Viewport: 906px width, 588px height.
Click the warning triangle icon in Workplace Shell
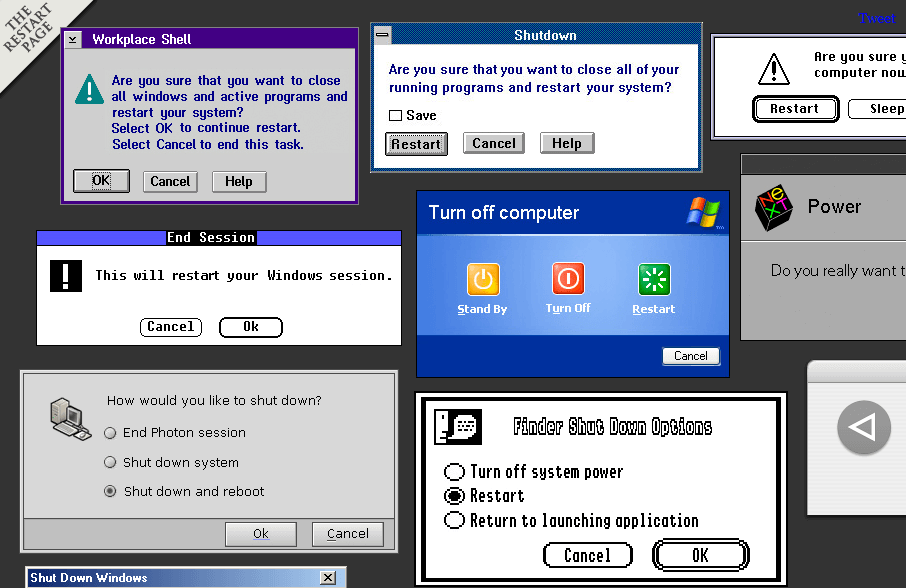click(x=90, y=89)
